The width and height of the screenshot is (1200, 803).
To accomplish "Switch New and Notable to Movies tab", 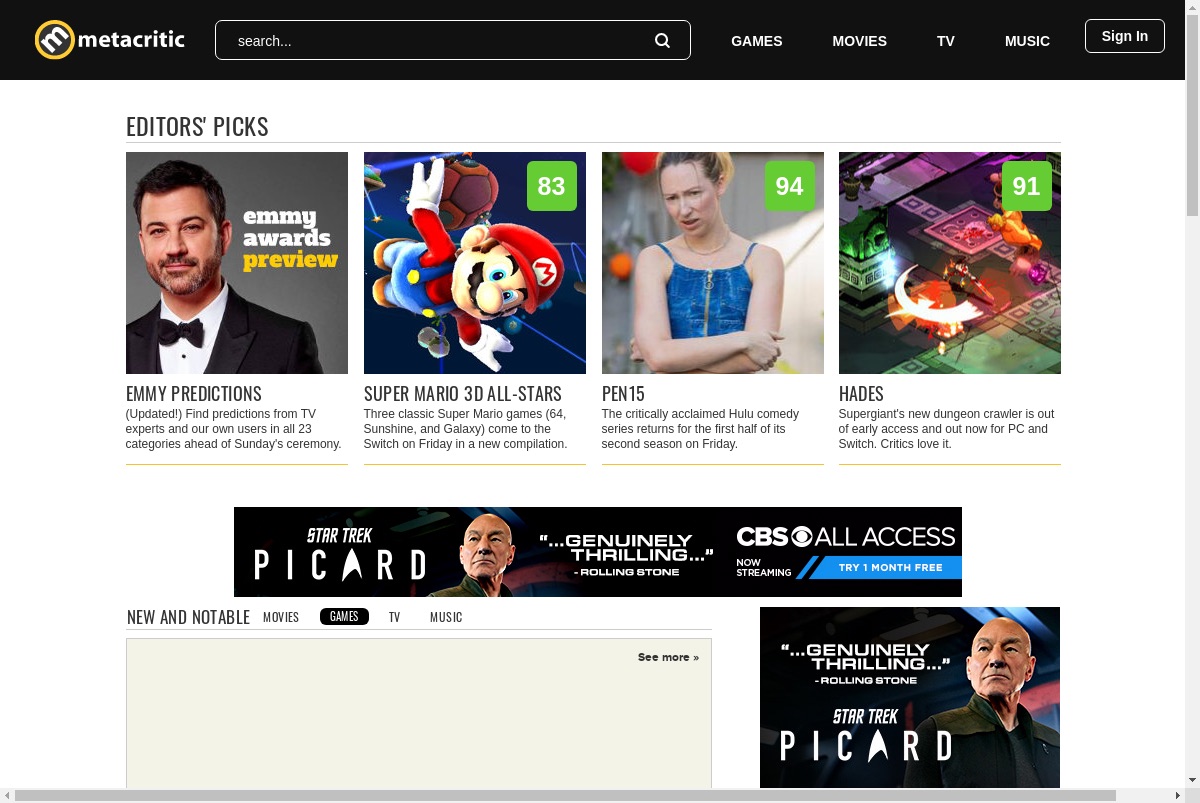I will click(281, 617).
